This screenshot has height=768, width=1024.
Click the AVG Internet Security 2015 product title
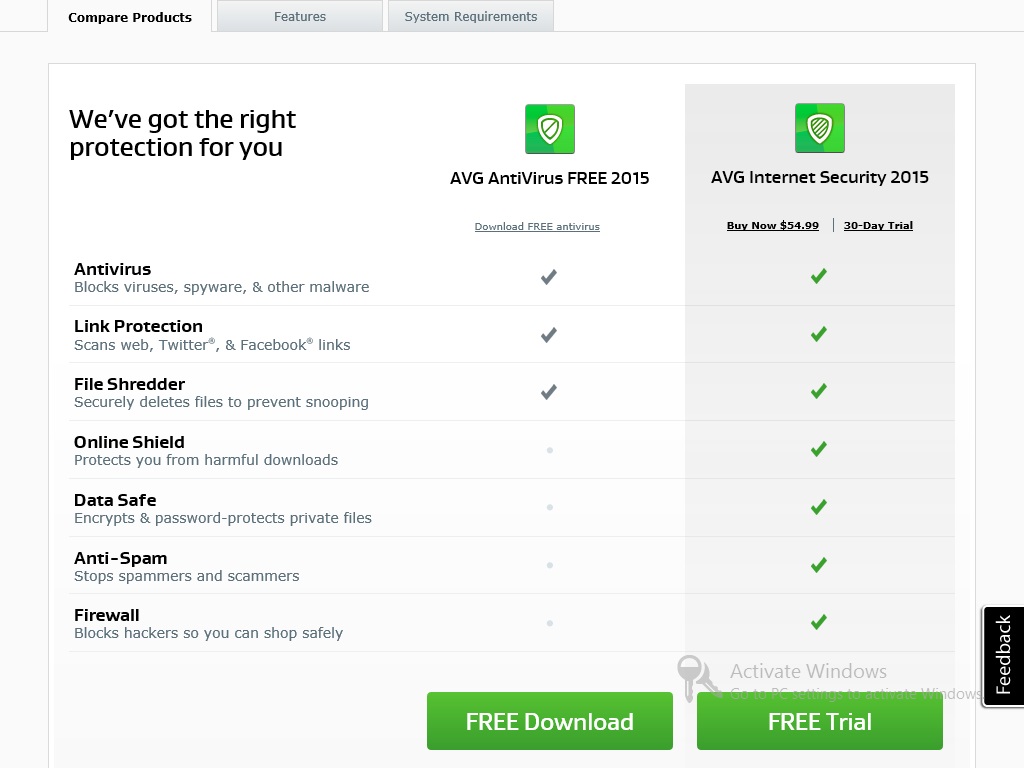[x=819, y=178]
